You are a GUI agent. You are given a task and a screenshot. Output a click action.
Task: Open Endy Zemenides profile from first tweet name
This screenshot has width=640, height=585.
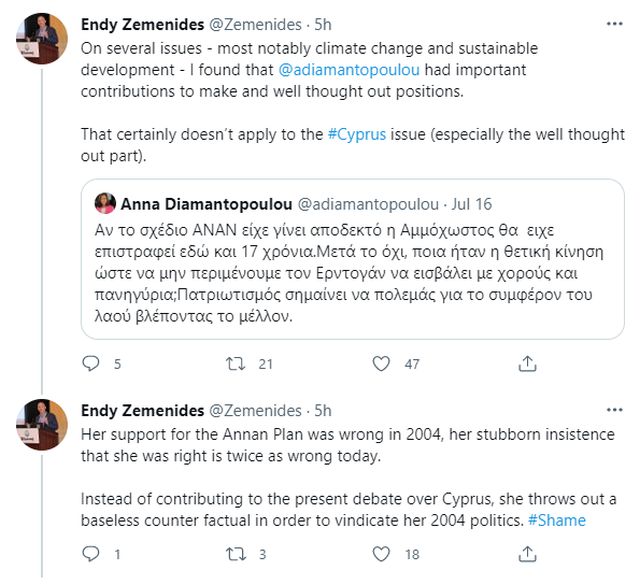click(x=141, y=23)
